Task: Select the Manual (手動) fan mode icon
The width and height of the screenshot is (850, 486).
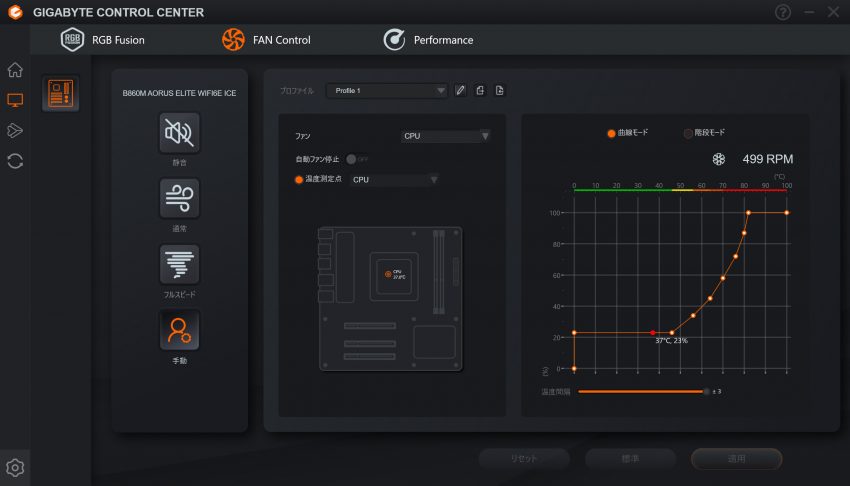Action: pyautogui.click(x=179, y=330)
